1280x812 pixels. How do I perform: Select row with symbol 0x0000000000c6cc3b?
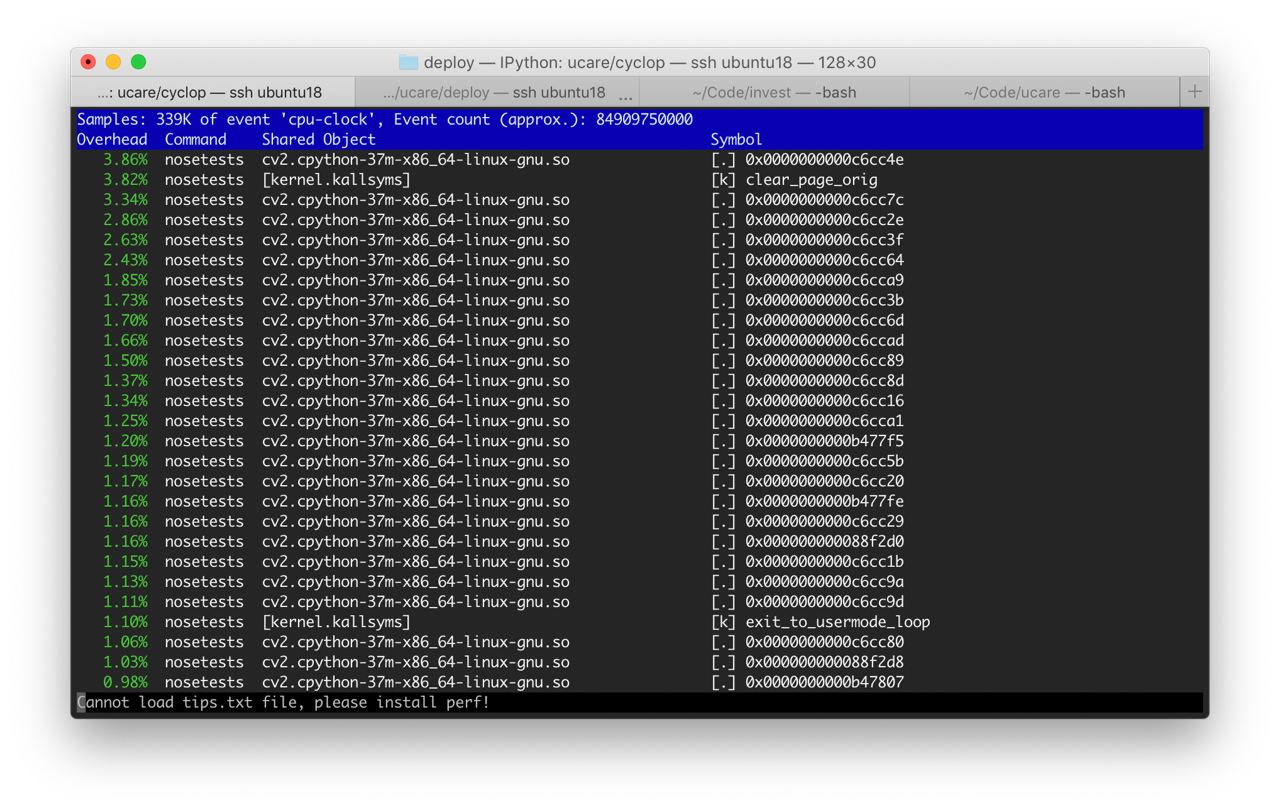coord(640,300)
